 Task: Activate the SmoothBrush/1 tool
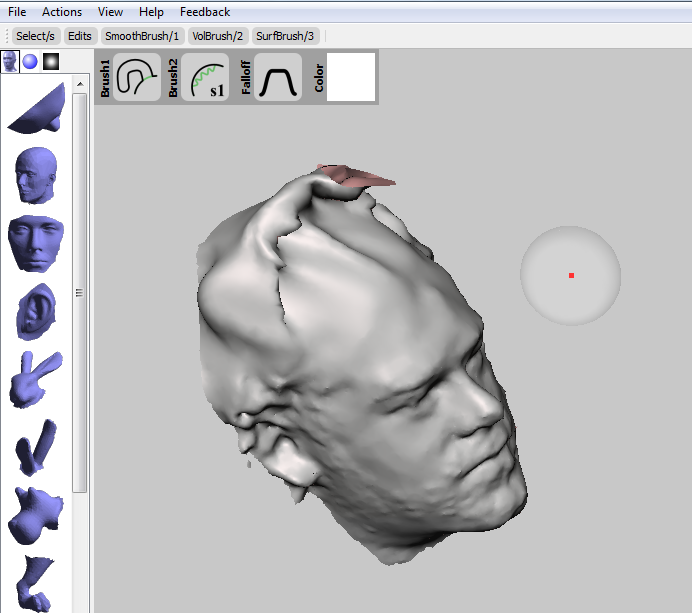(142, 36)
